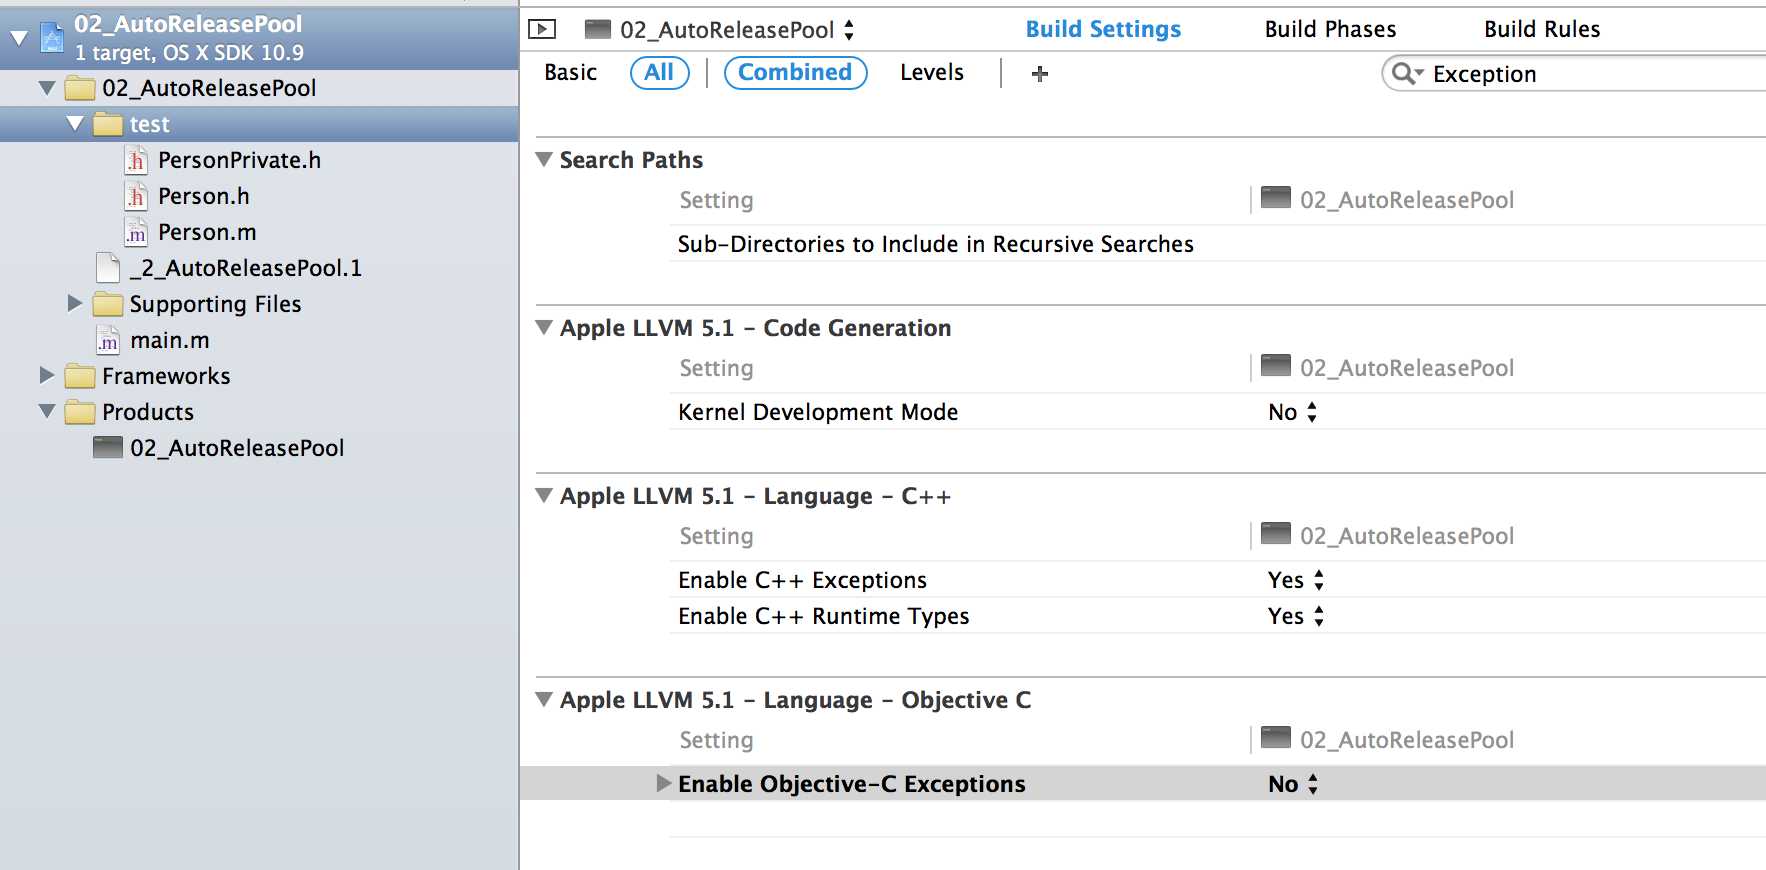Expand the Frameworks group
Screen dimensions: 1766x870
47,375
